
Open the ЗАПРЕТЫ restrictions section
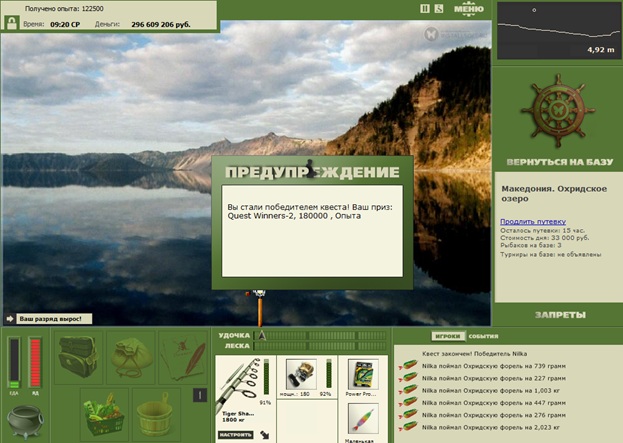tap(560, 315)
